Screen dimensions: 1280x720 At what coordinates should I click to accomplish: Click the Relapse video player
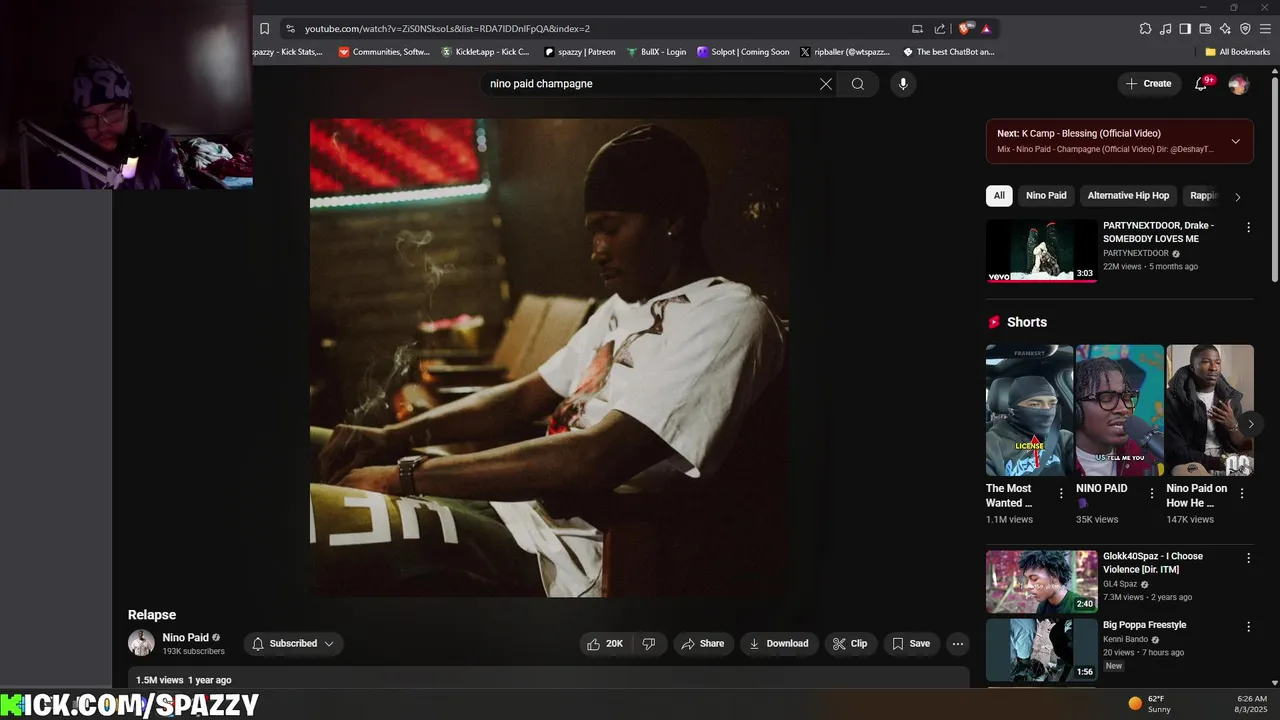click(x=549, y=358)
